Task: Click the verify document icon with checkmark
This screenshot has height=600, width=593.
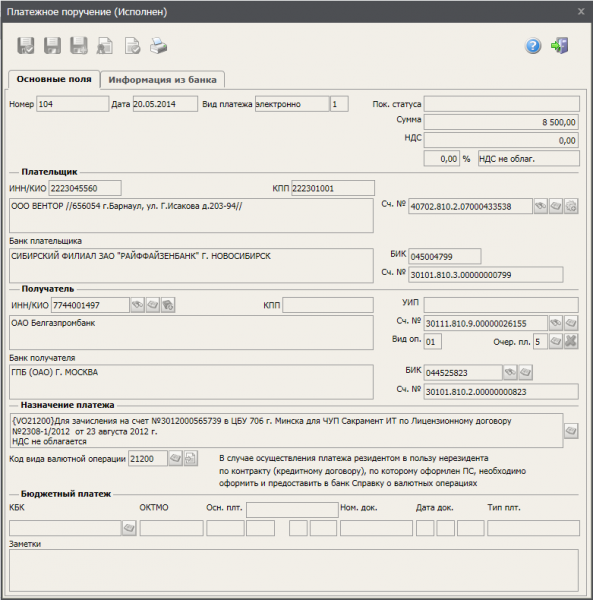Action: [132, 46]
